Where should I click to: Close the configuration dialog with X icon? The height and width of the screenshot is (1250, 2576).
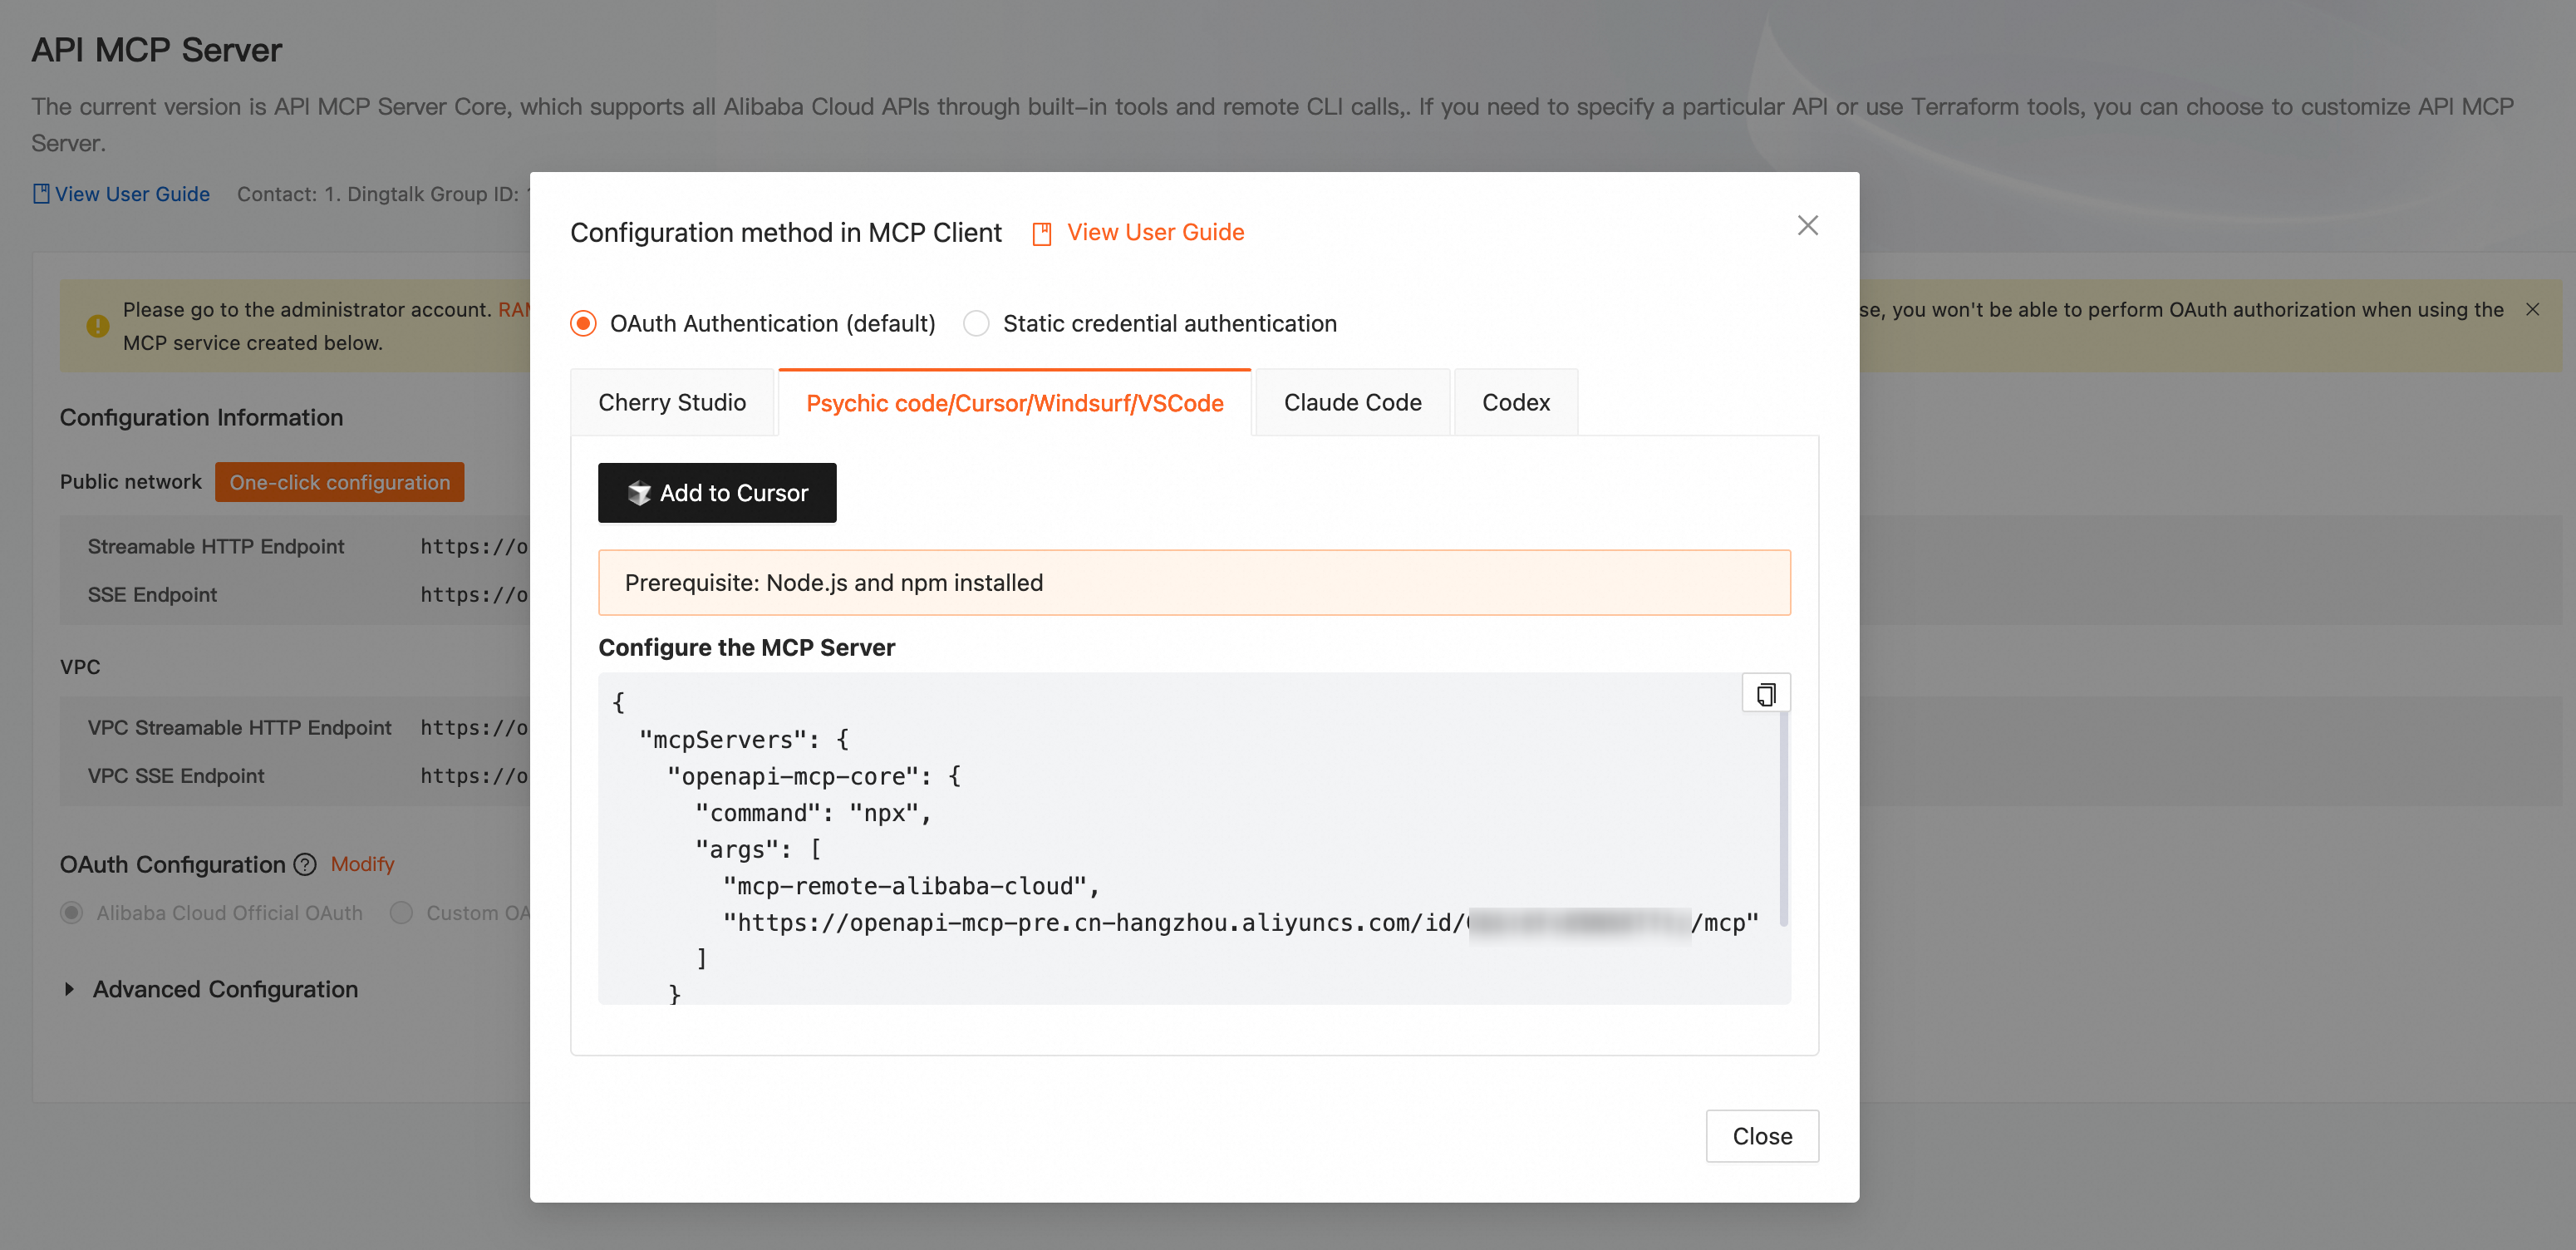point(1807,226)
